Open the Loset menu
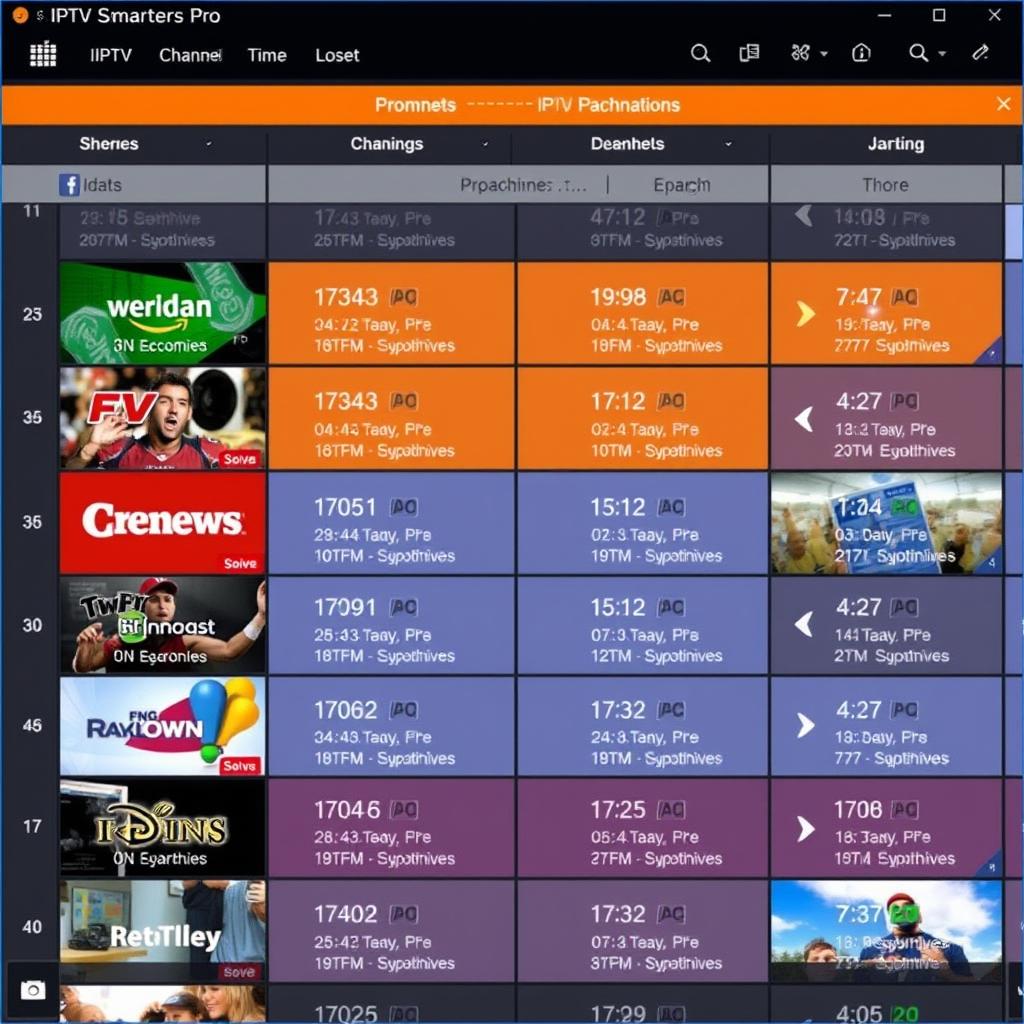This screenshot has width=1024, height=1024. pos(337,55)
